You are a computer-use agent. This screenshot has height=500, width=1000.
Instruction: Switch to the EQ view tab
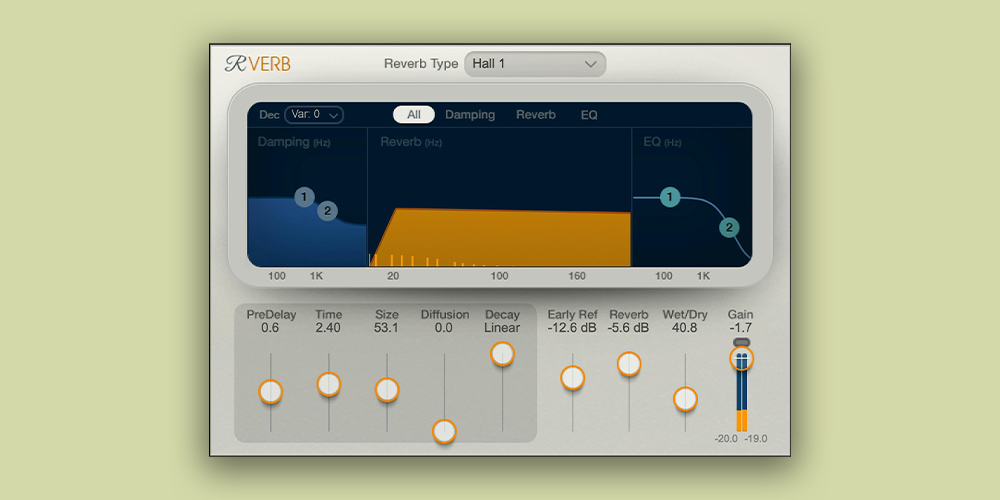589,115
